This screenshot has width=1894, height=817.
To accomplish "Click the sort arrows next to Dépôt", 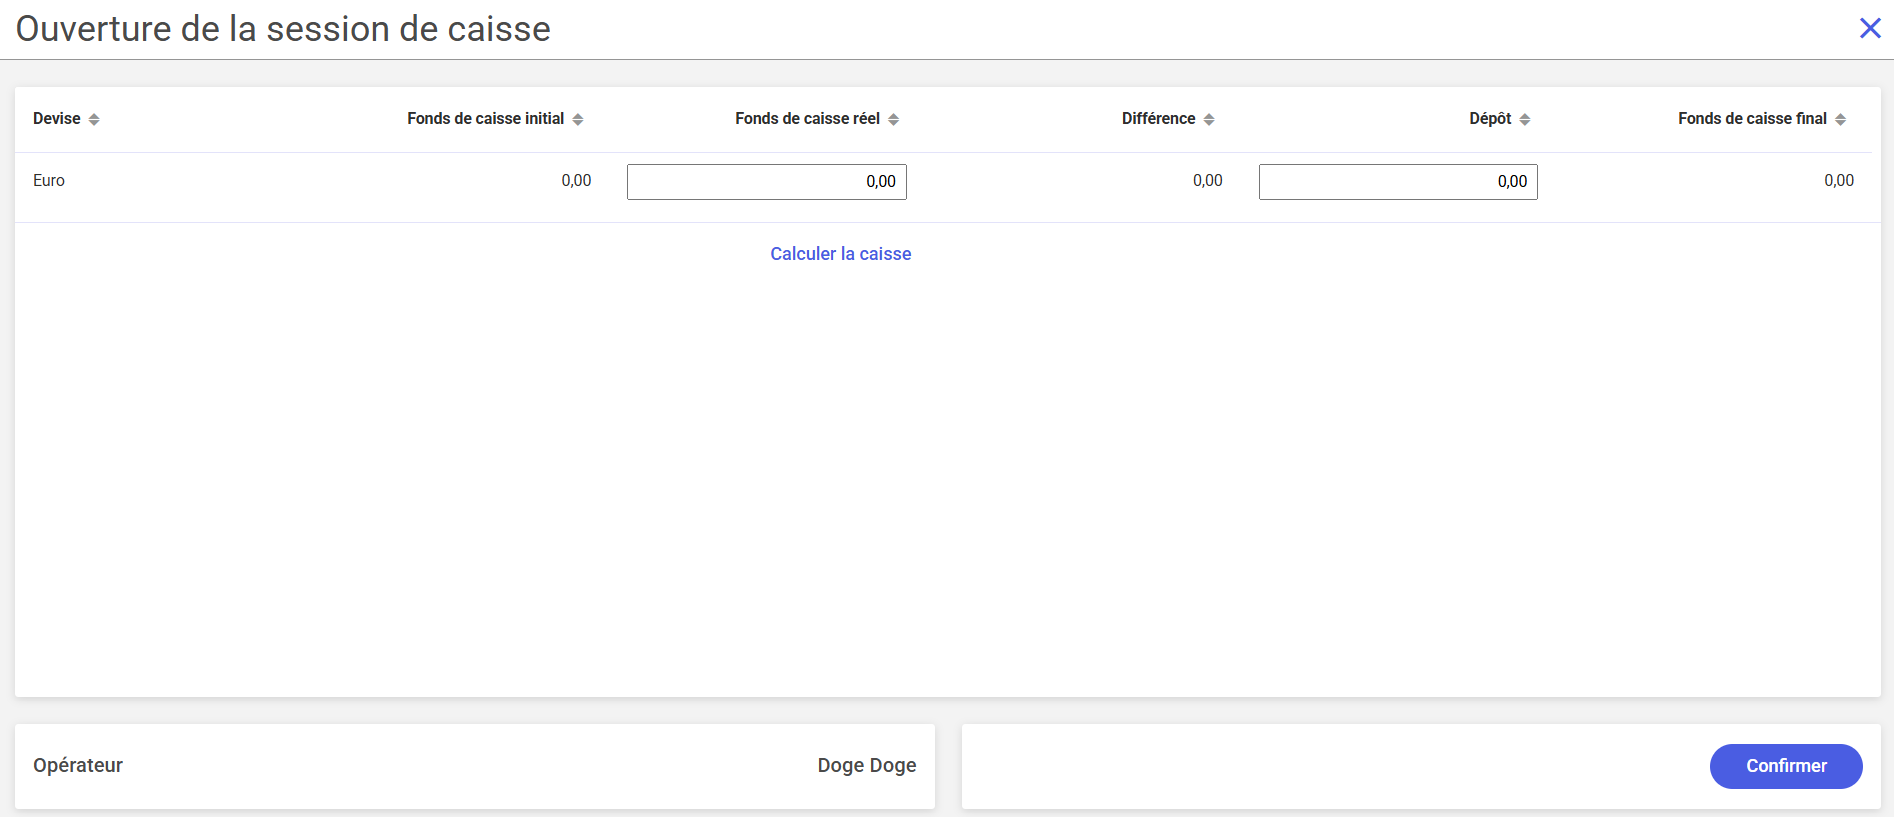I will (x=1525, y=119).
